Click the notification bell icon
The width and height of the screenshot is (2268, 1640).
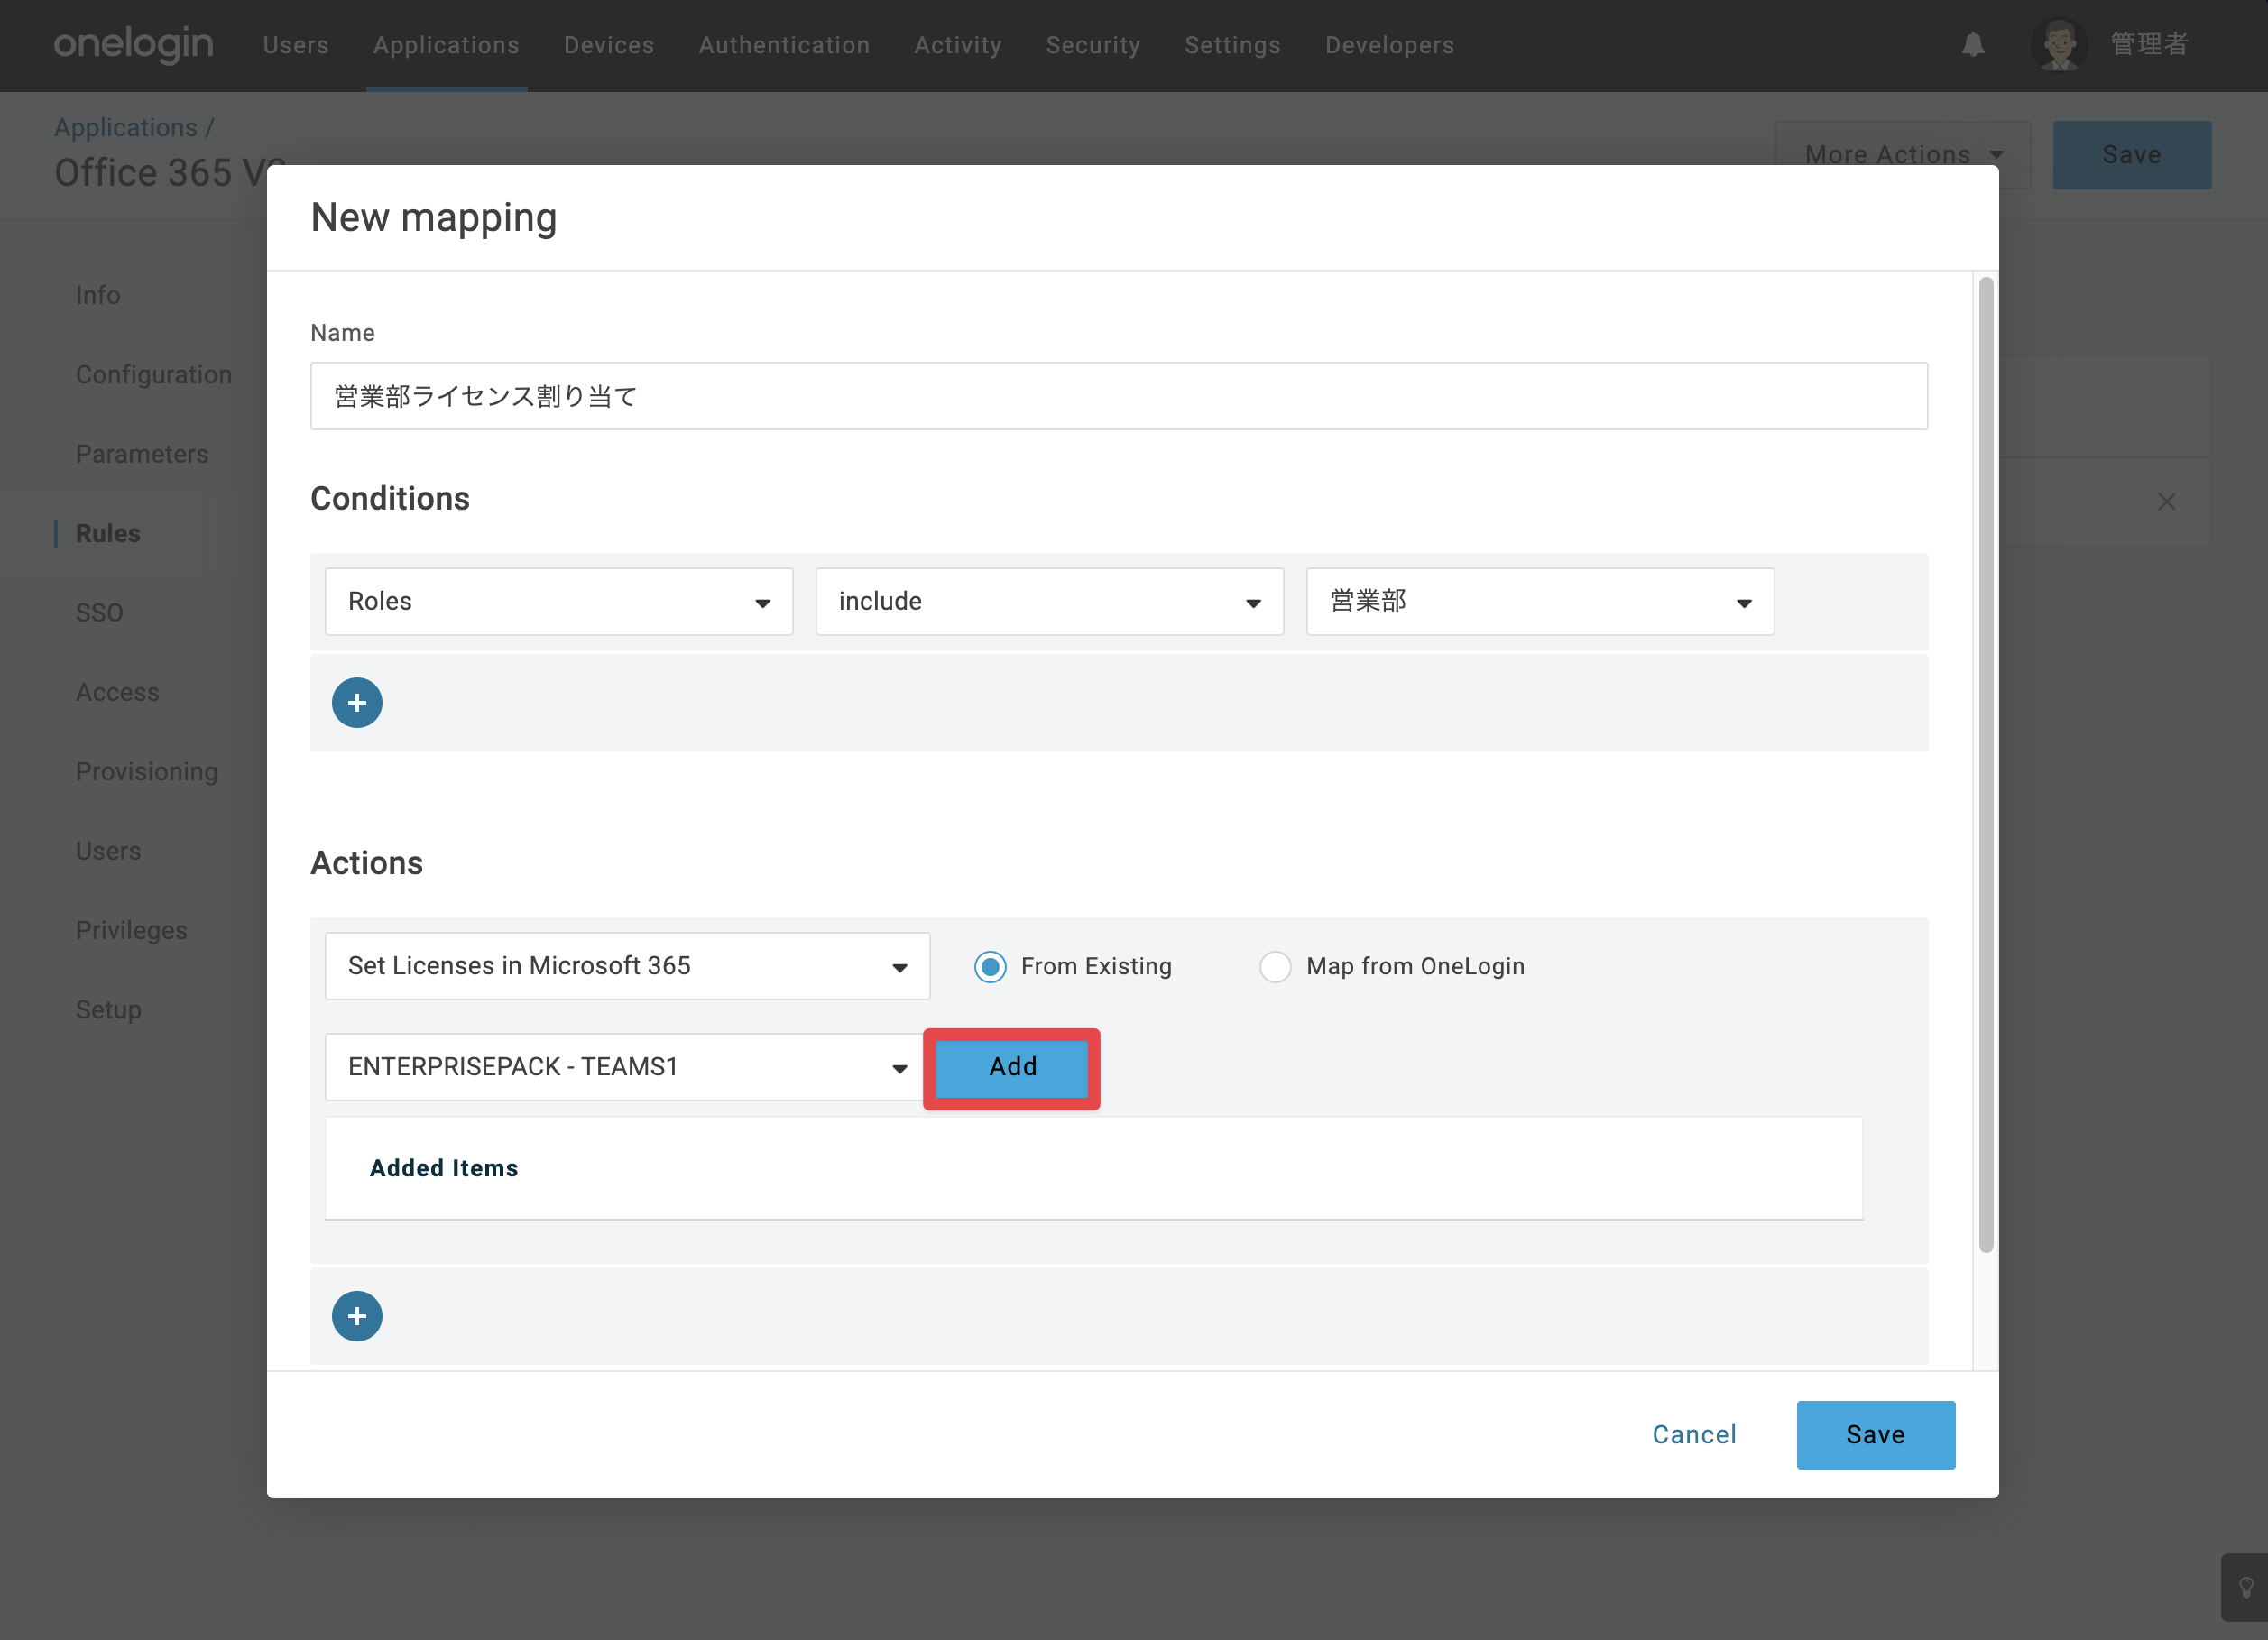[1973, 45]
